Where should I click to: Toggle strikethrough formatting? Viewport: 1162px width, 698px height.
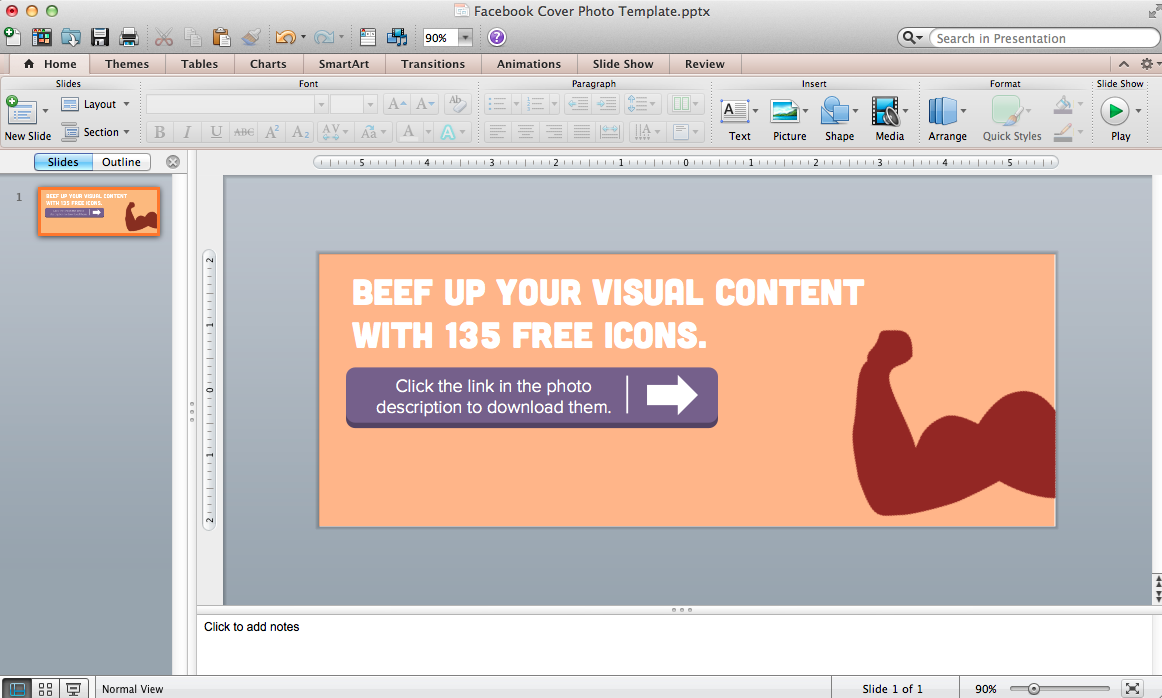point(244,133)
